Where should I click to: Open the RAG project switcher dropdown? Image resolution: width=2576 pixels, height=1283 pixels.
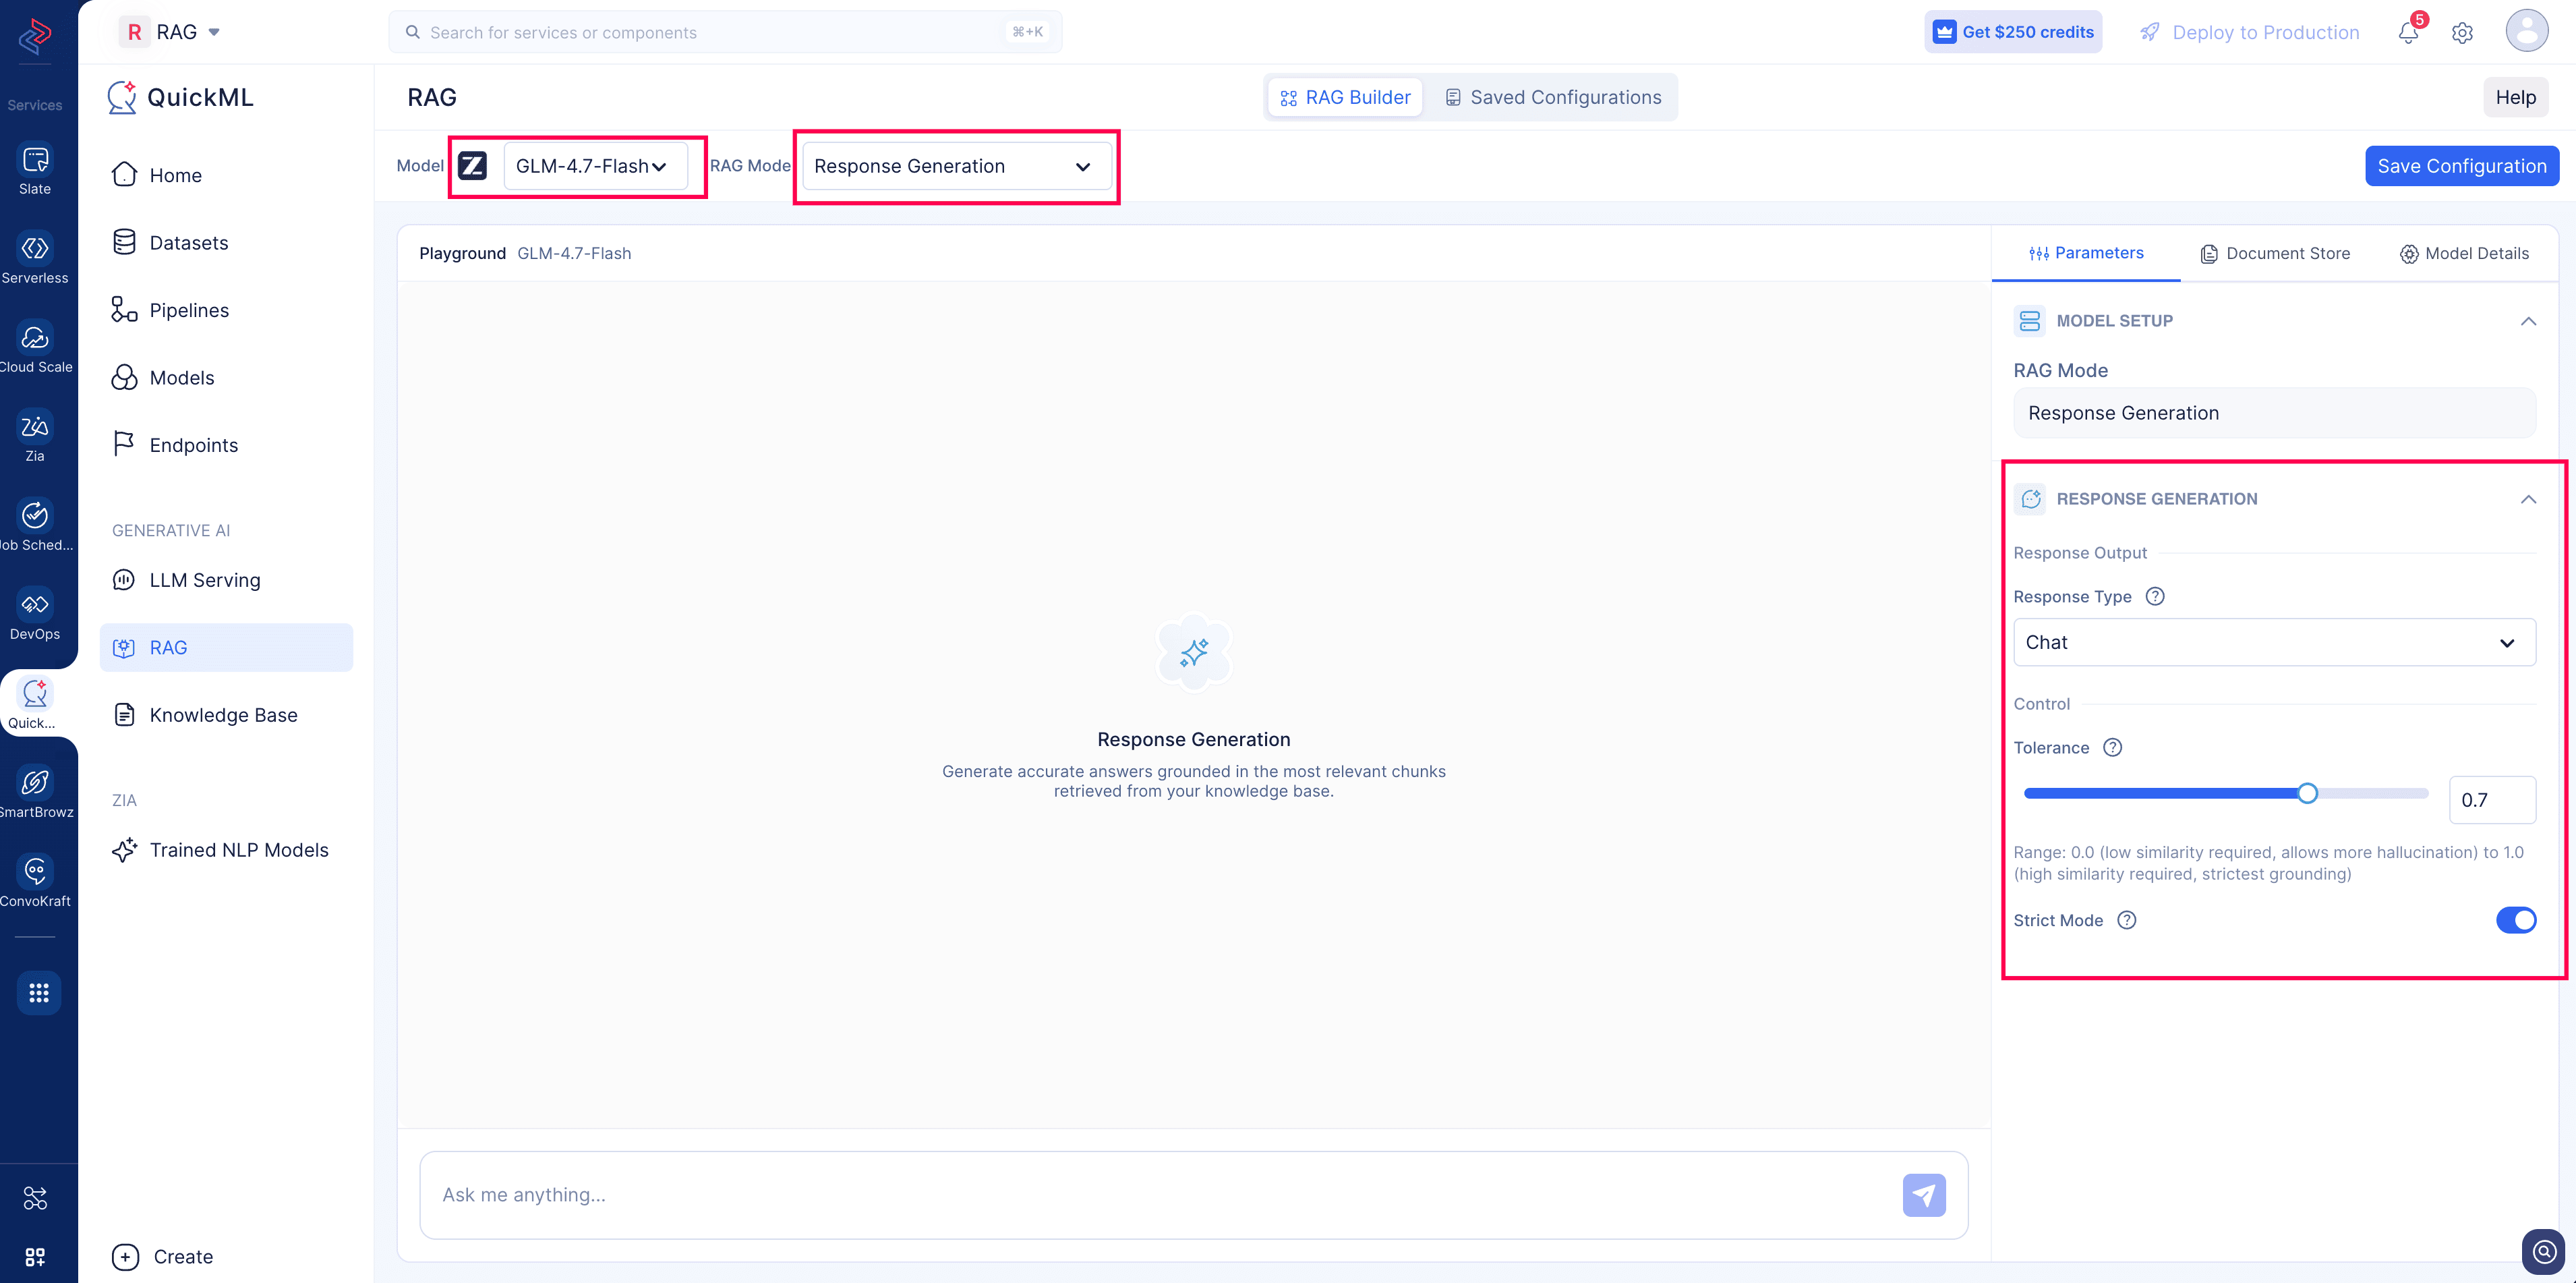(171, 32)
